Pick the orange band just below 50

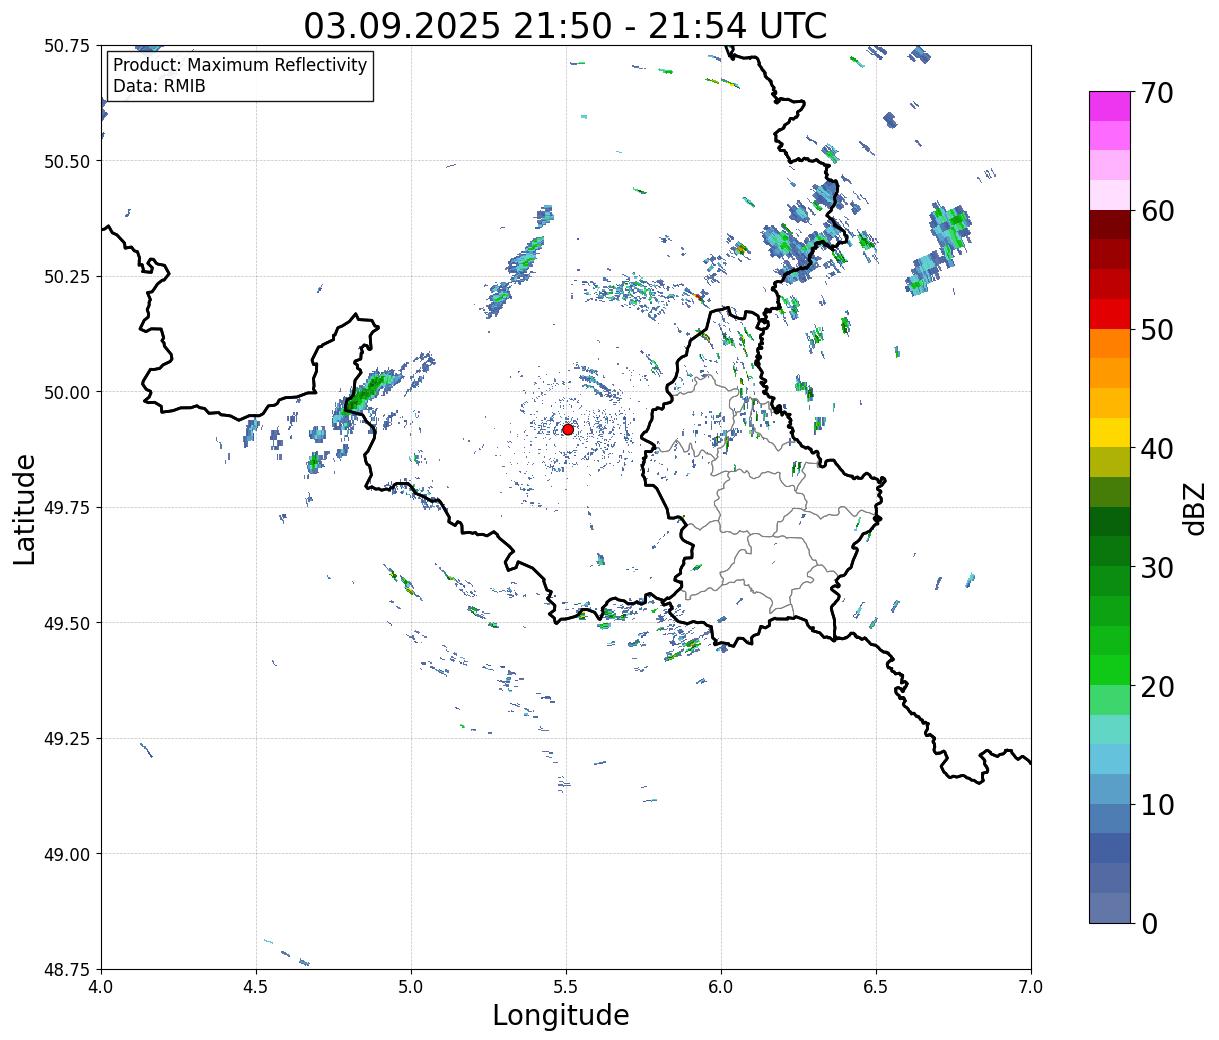(1110, 344)
